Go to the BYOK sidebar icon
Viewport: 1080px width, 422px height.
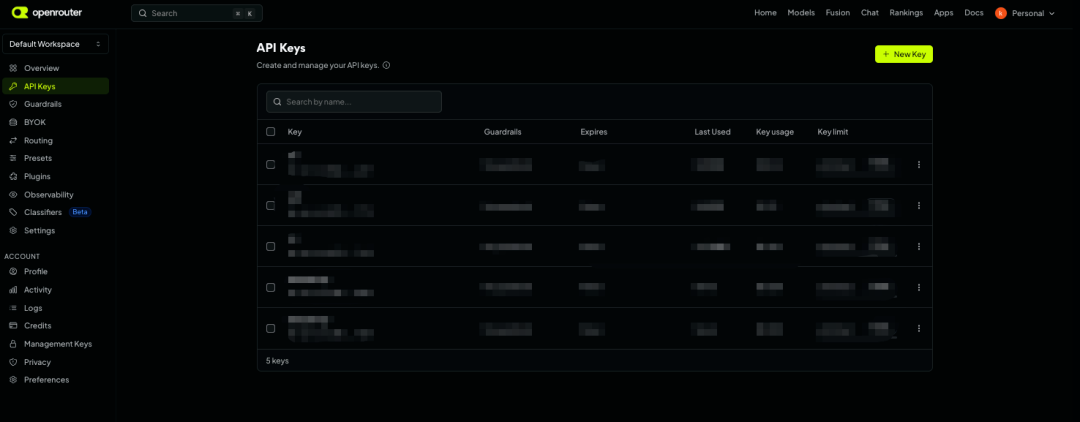(x=13, y=122)
